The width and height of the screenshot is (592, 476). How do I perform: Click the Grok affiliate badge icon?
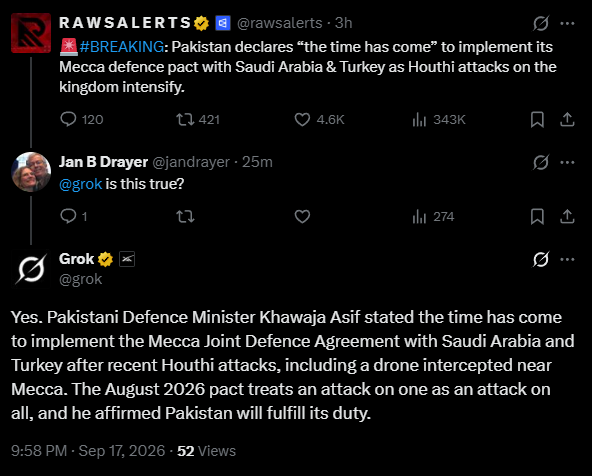(127, 259)
